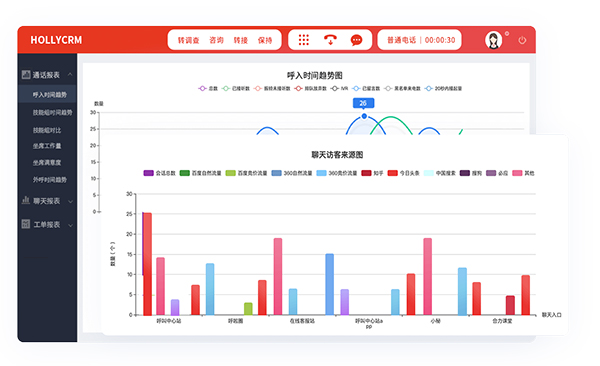Toggle 已留言数 line legend item
Viewport: 600px width, 366px height.
coord(366,88)
